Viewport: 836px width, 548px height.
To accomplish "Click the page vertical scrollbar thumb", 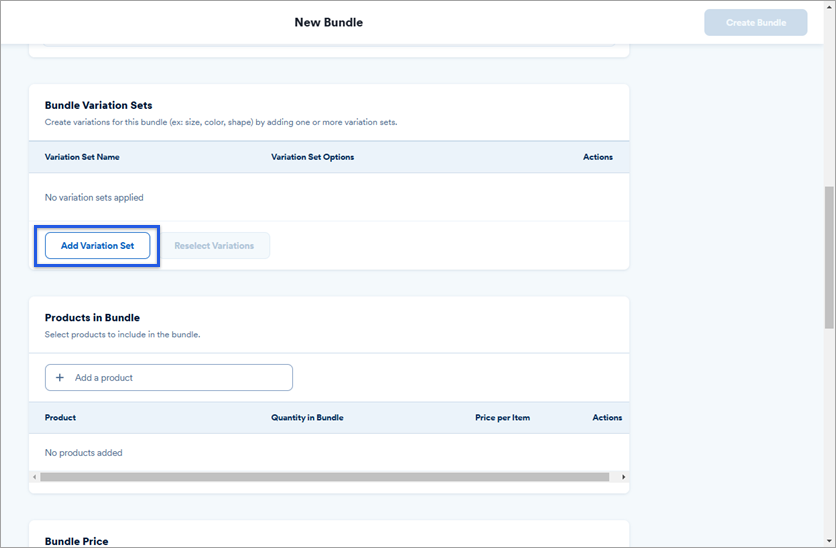I will [829, 257].
